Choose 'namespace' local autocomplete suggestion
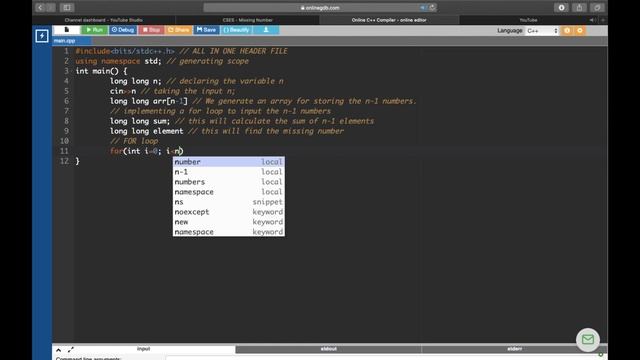This screenshot has height=360, width=640. (x=229, y=192)
